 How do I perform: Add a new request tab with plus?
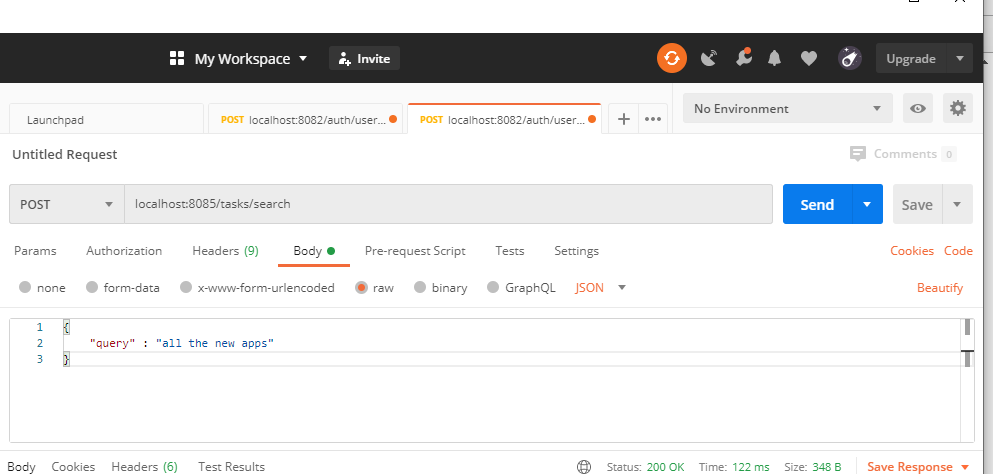pyautogui.click(x=624, y=119)
